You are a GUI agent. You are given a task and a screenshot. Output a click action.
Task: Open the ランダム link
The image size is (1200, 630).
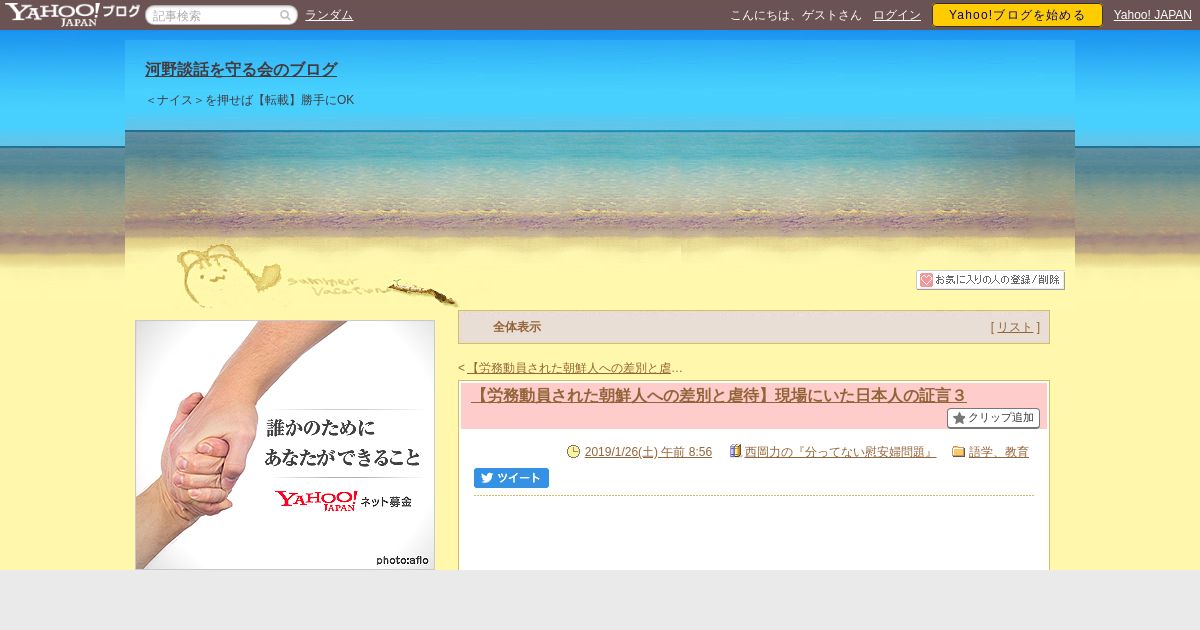329,15
